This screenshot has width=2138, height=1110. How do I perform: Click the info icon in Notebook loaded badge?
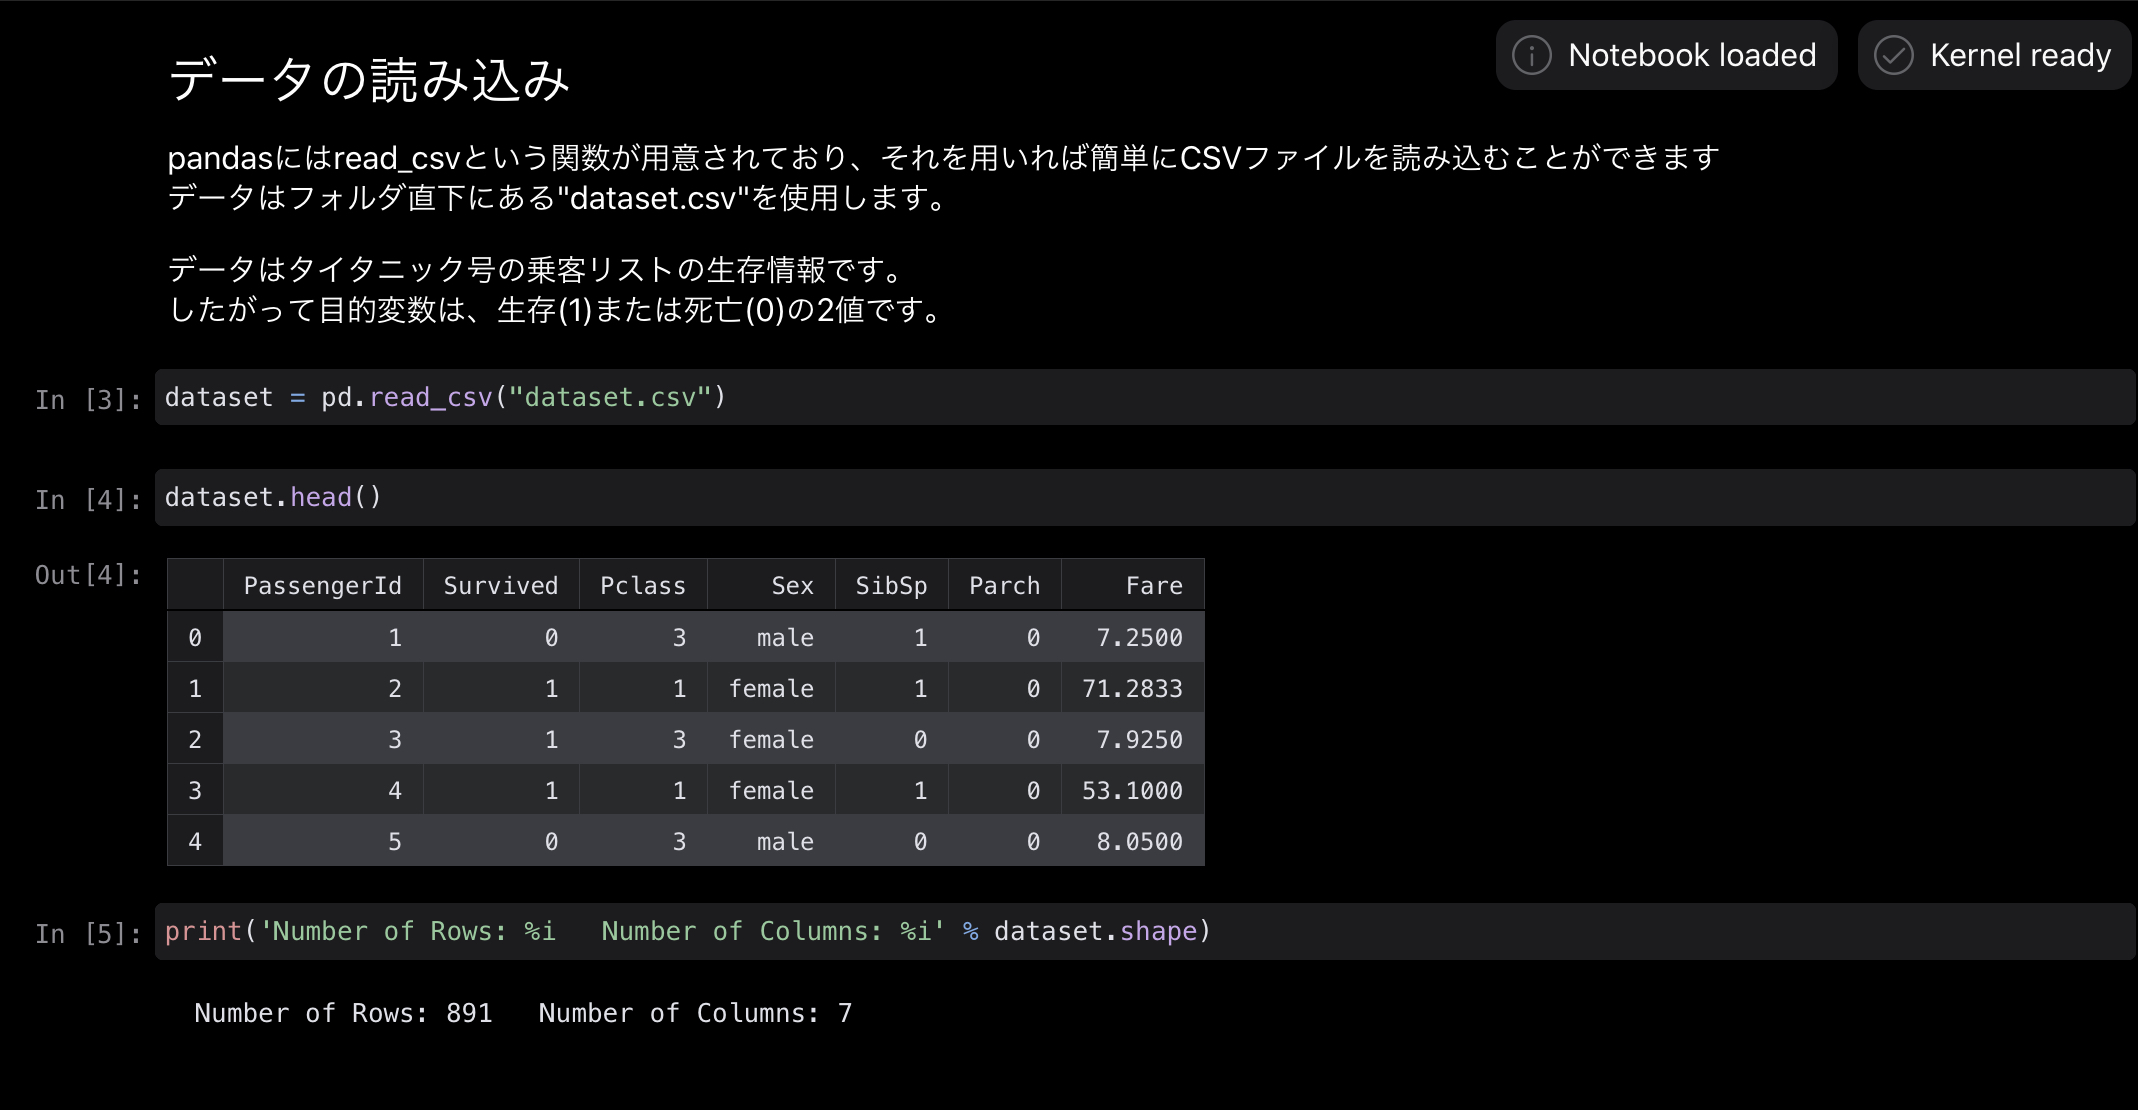point(1531,55)
